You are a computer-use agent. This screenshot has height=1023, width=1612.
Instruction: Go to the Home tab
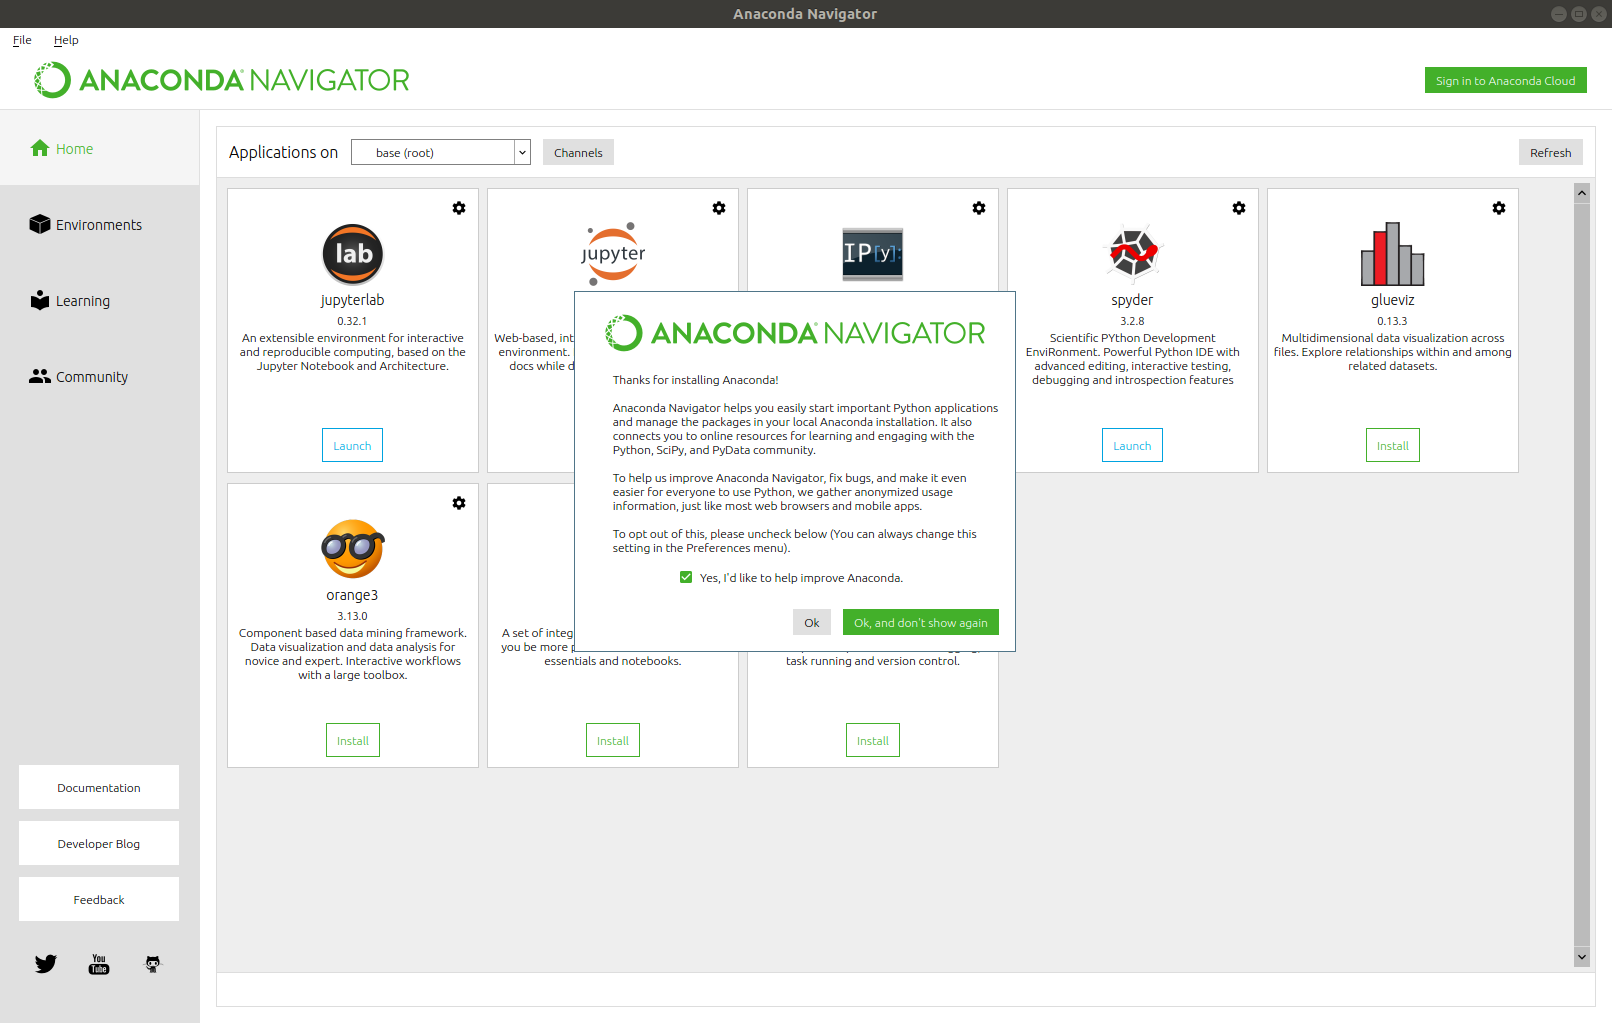click(x=99, y=148)
